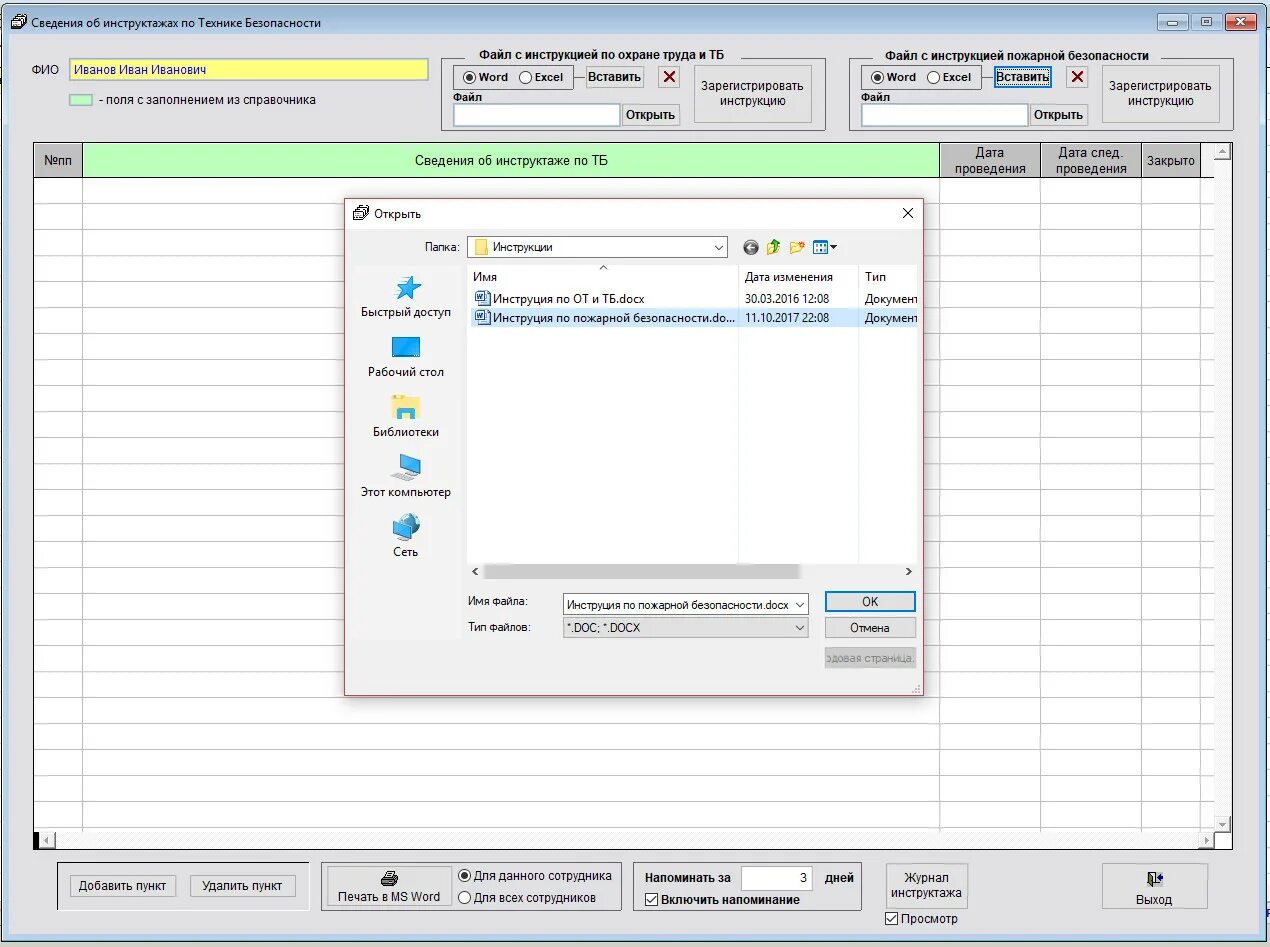Open Быстрый доступ in the places bar
1270x947 pixels.
pyautogui.click(x=406, y=297)
